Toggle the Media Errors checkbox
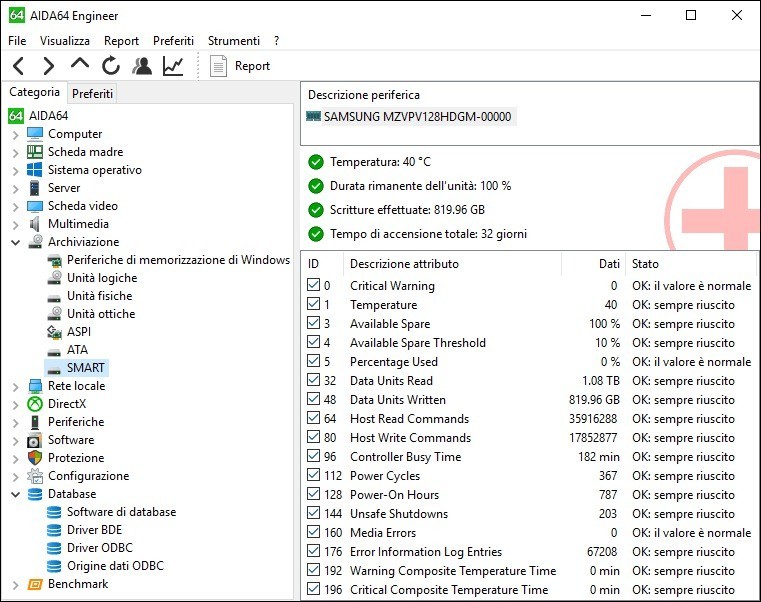Viewport: 761px width, 602px height. coord(314,533)
